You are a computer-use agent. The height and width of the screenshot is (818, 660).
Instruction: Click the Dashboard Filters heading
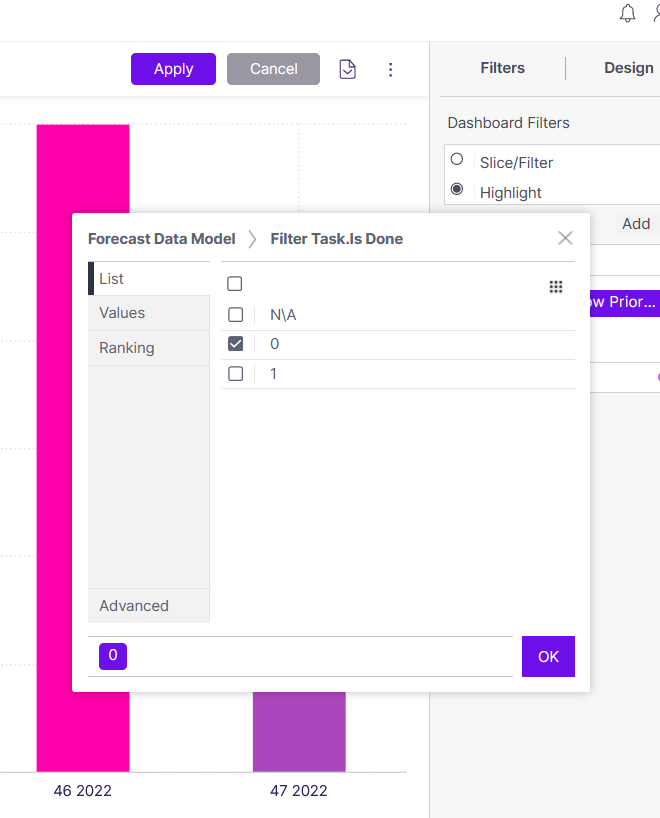click(x=508, y=123)
